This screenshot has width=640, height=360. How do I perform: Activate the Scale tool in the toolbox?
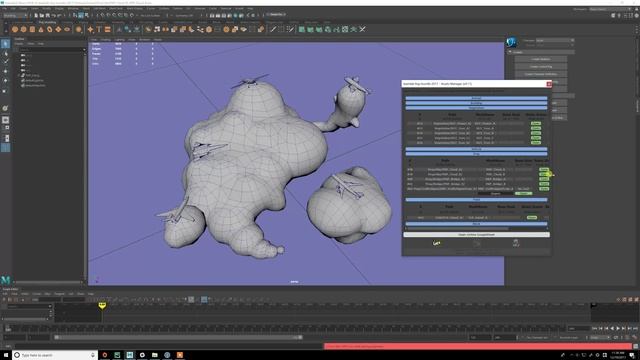pyautogui.click(x=5, y=90)
